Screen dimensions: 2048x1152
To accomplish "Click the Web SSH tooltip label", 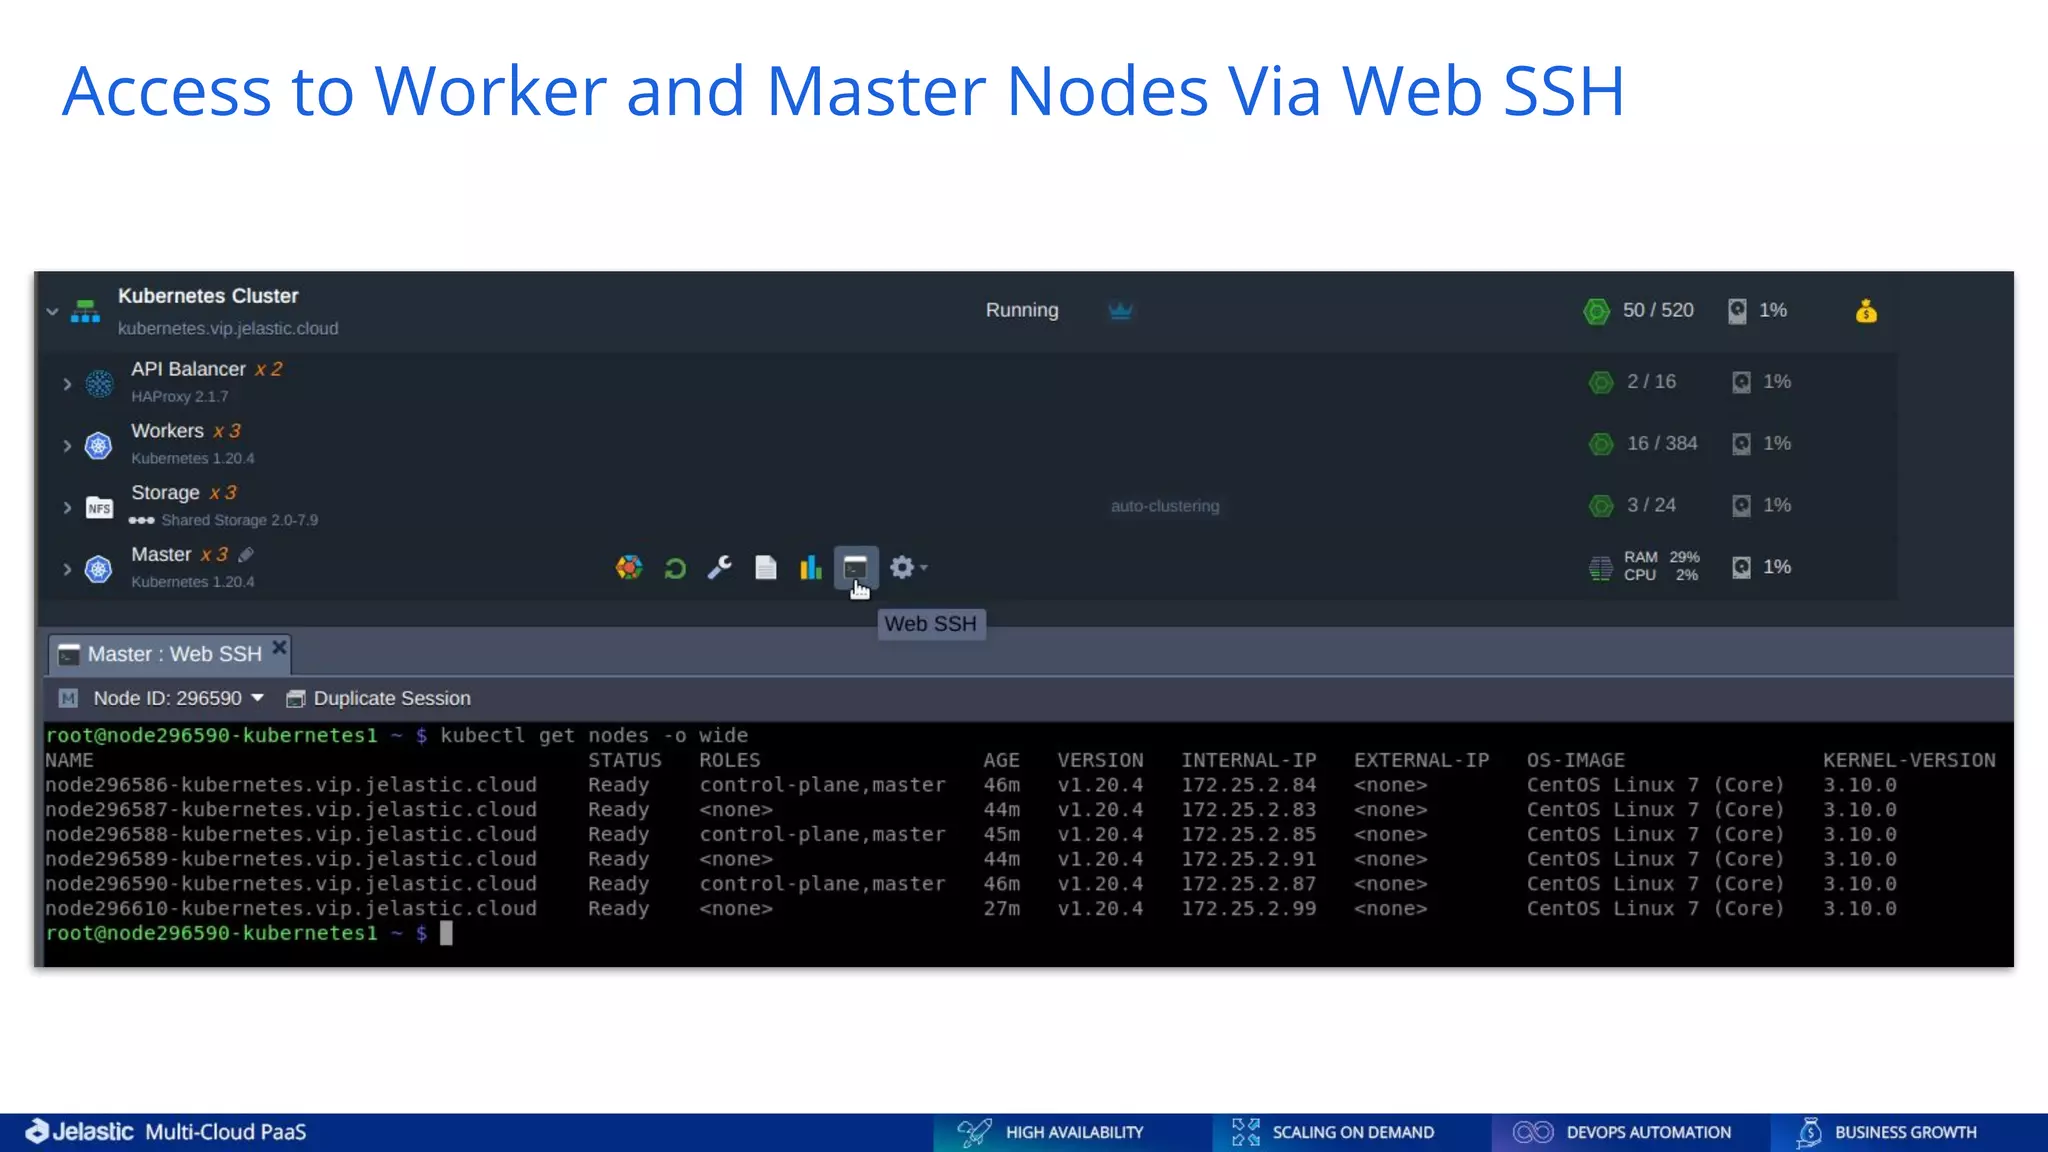I will point(931,624).
